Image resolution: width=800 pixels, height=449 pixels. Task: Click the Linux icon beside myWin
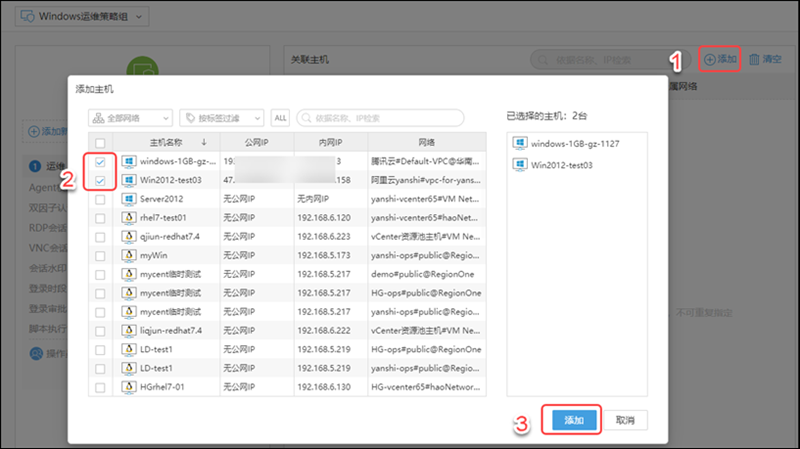129,256
